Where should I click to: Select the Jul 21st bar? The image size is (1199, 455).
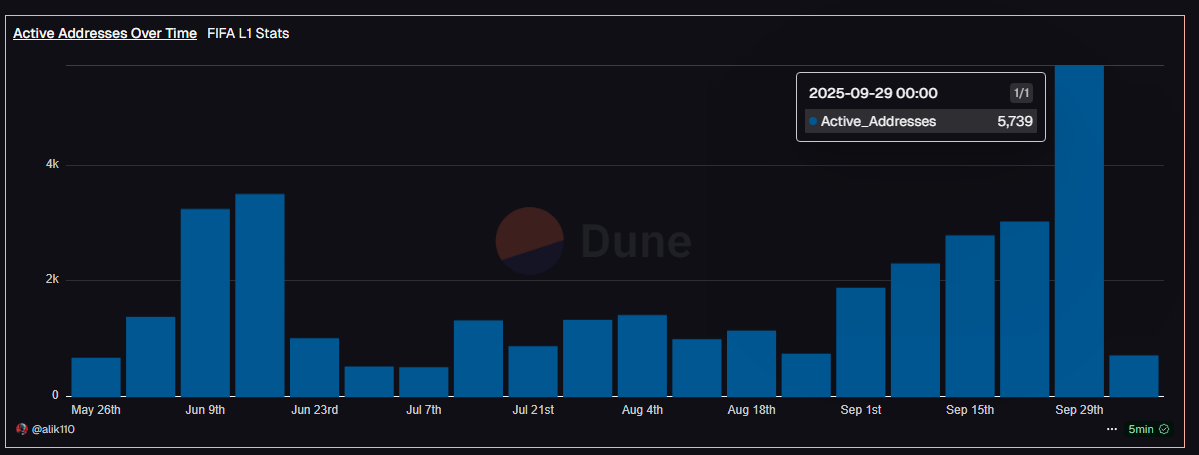pos(533,371)
